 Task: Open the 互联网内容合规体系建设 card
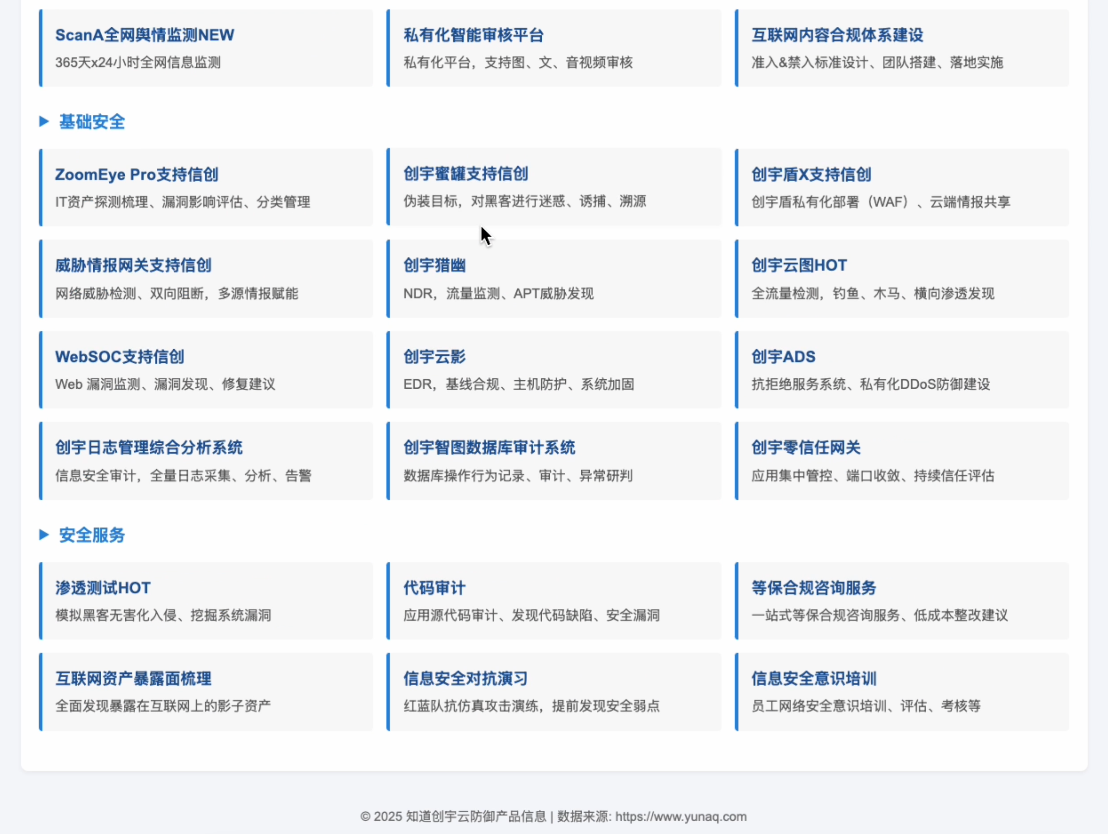(x=902, y=47)
